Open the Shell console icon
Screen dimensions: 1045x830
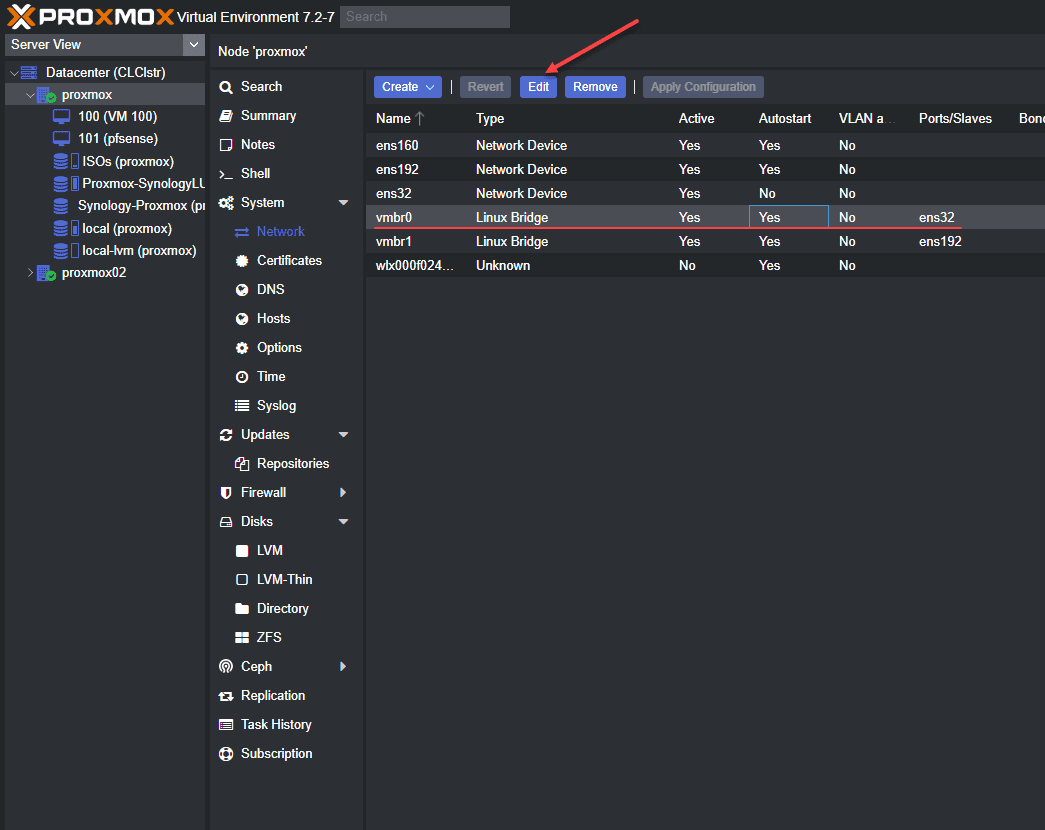click(x=226, y=174)
